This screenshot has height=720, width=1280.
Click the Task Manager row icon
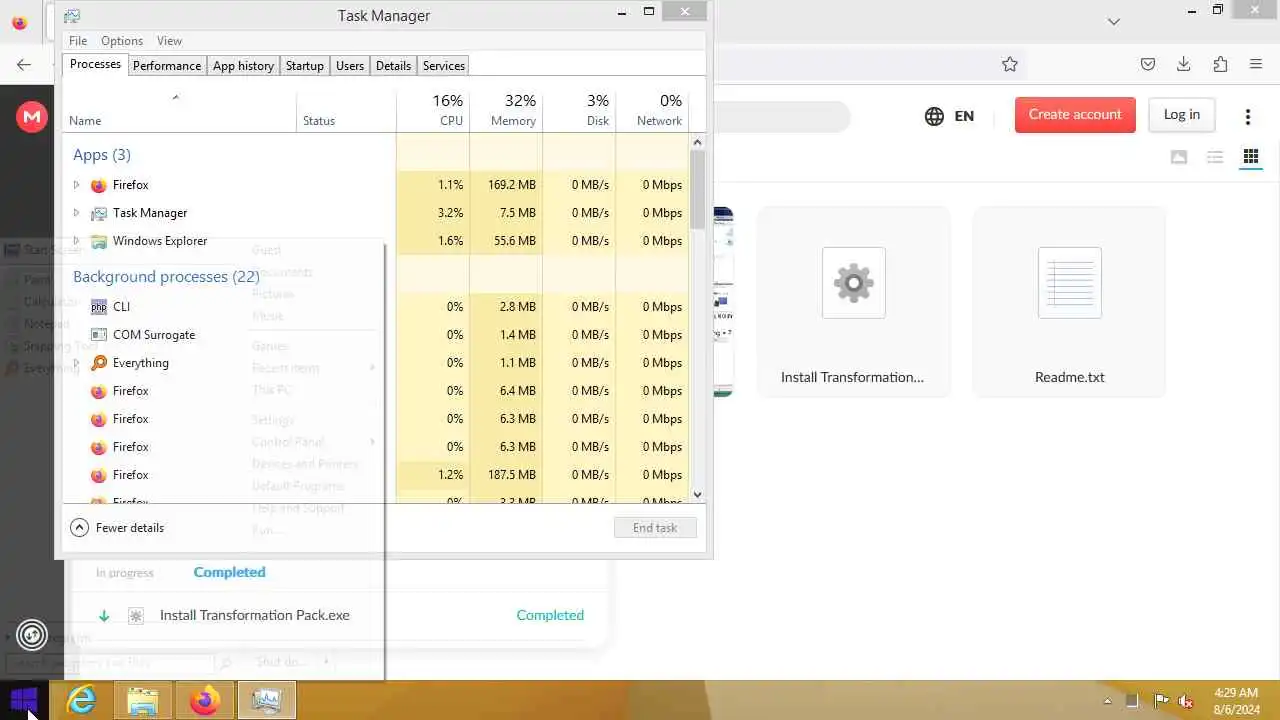pyautogui.click(x=99, y=213)
